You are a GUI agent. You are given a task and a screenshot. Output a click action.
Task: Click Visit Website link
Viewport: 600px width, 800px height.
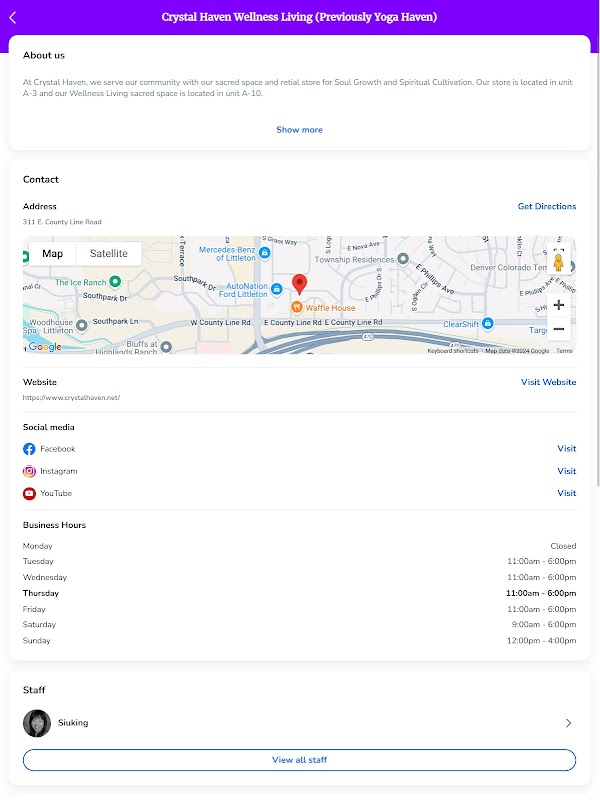point(548,382)
